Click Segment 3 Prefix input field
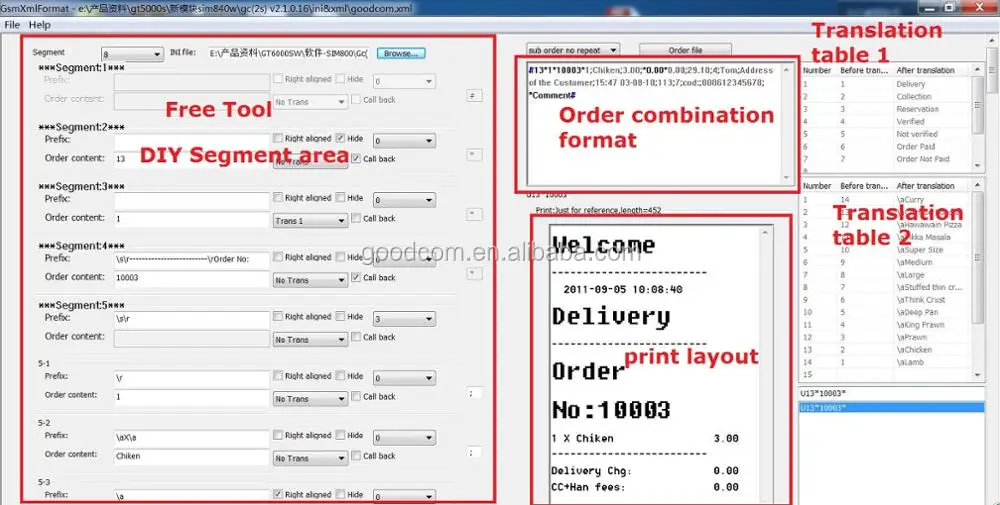Viewport: 1000px width, 505px height. tap(192, 200)
